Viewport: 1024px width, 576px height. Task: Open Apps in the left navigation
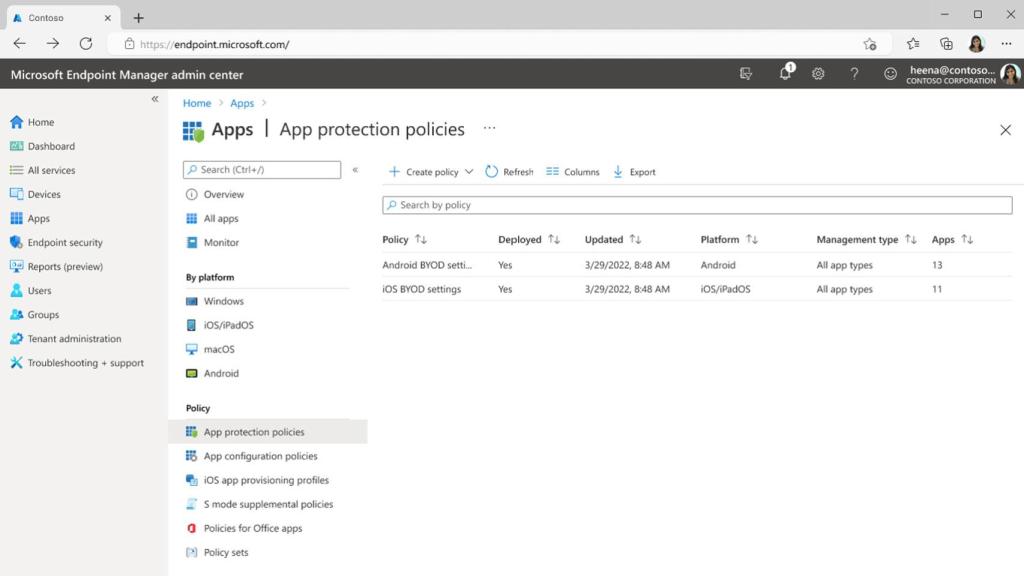[x=31, y=218]
